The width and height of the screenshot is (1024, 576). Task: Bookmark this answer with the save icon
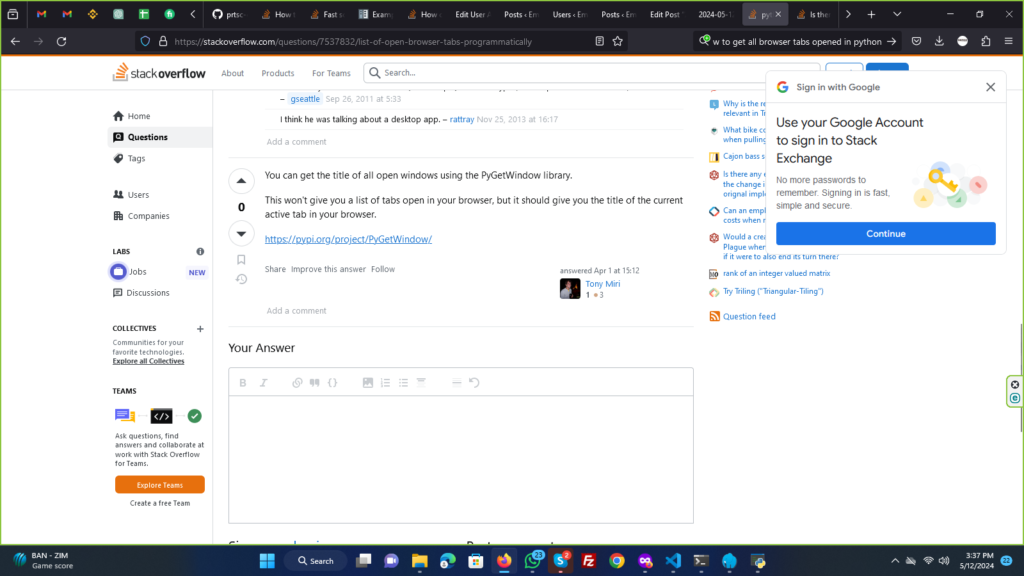click(x=241, y=259)
